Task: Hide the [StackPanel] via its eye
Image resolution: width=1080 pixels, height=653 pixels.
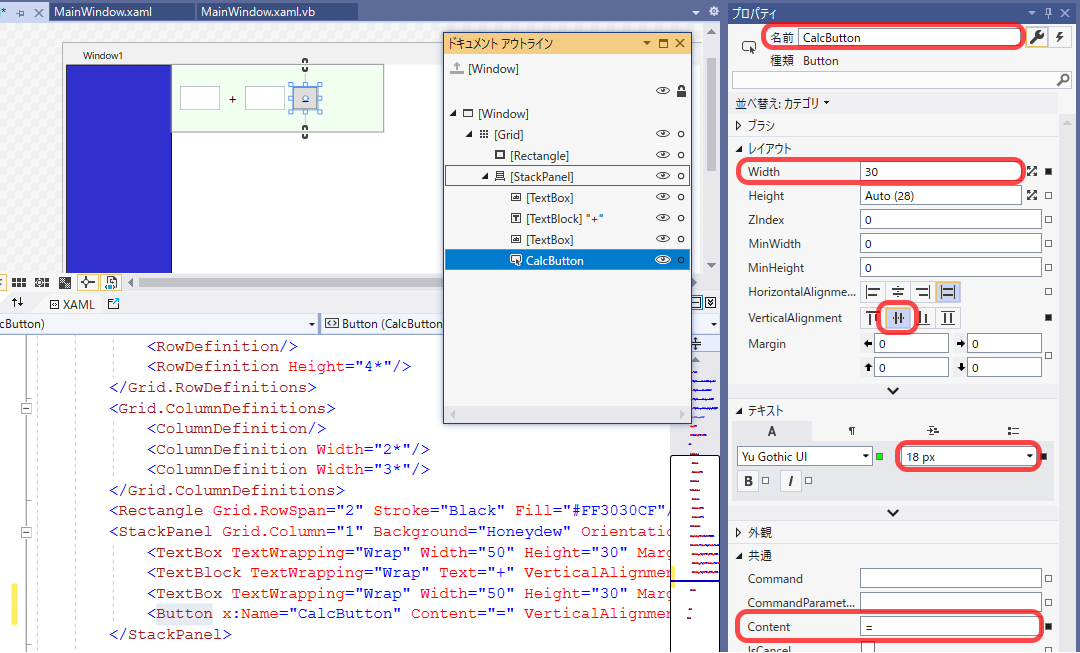Action: coord(663,176)
